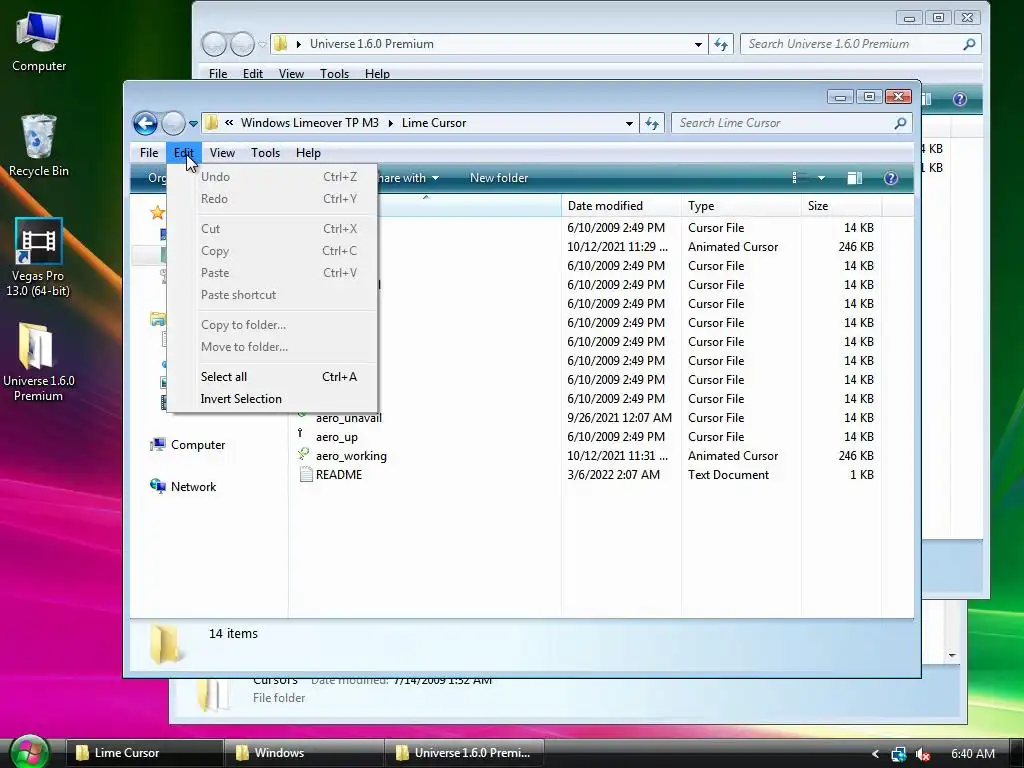
Task: Open the View menu in Lime Cursor
Action: [222, 153]
